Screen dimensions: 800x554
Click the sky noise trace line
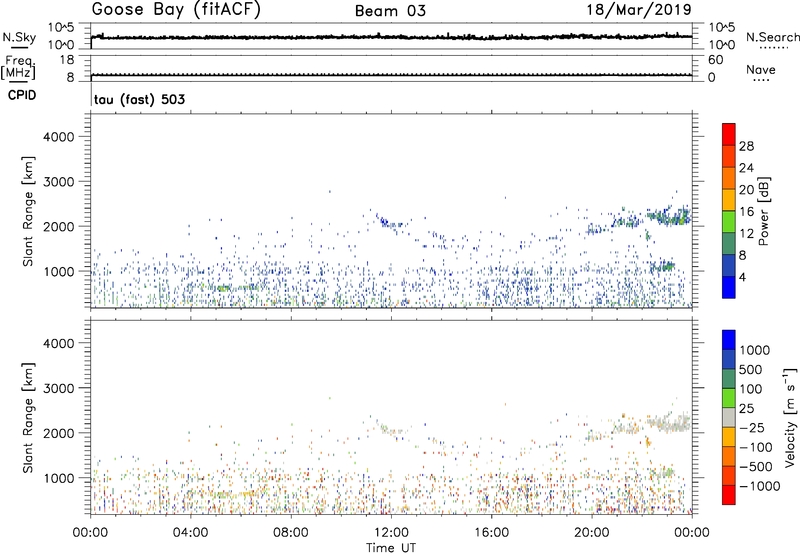coord(391,37)
